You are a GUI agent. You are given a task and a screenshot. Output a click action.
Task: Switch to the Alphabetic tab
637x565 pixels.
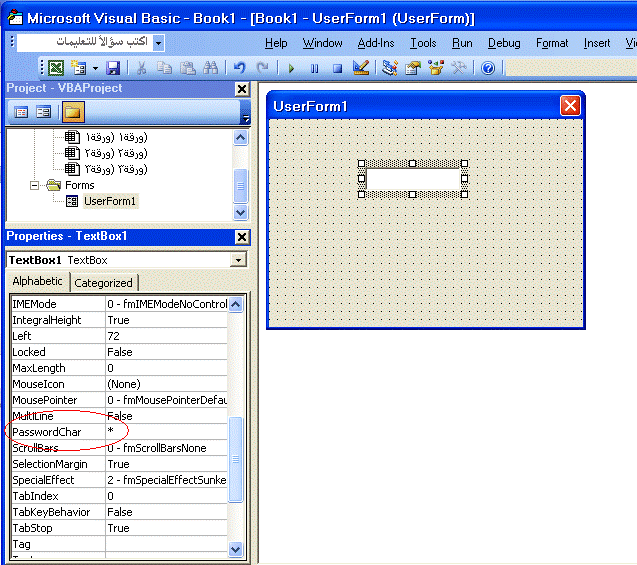[37, 281]
